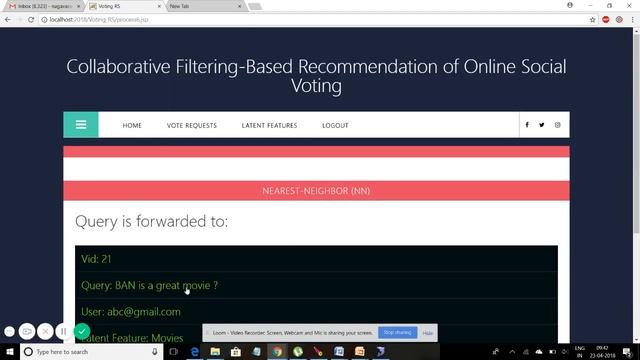Open Microsoft Store from taskbar
Screen dimensions: 640x360
tap(236, 351)
